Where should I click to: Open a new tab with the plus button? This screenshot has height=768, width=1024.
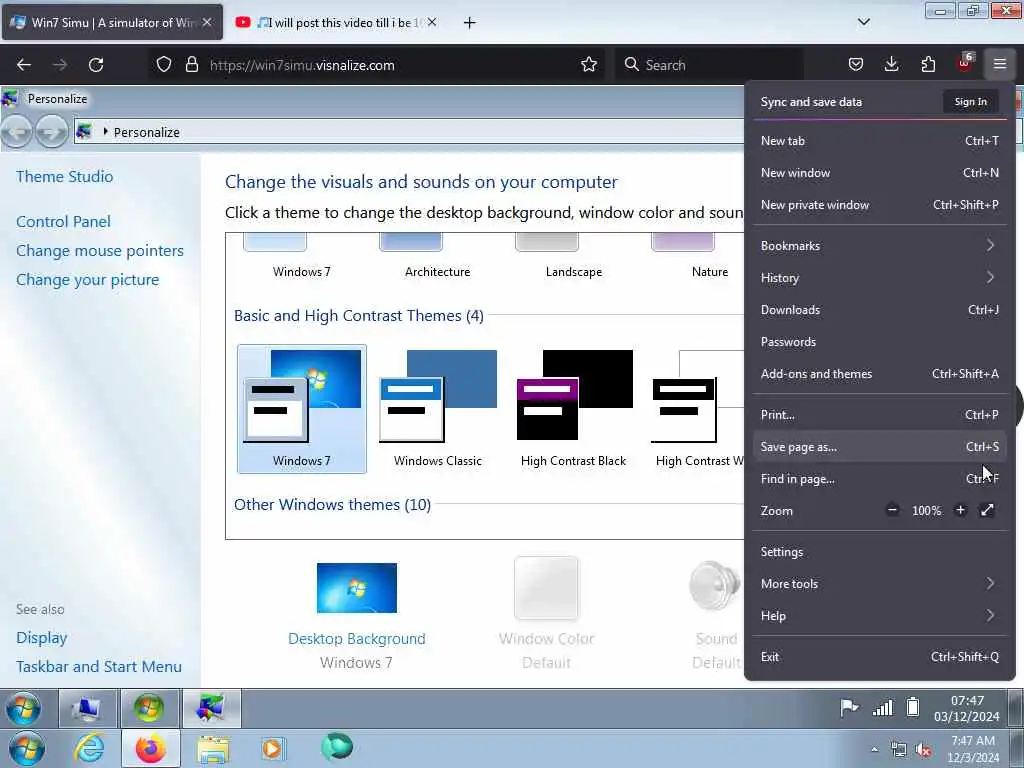point(469,23)
